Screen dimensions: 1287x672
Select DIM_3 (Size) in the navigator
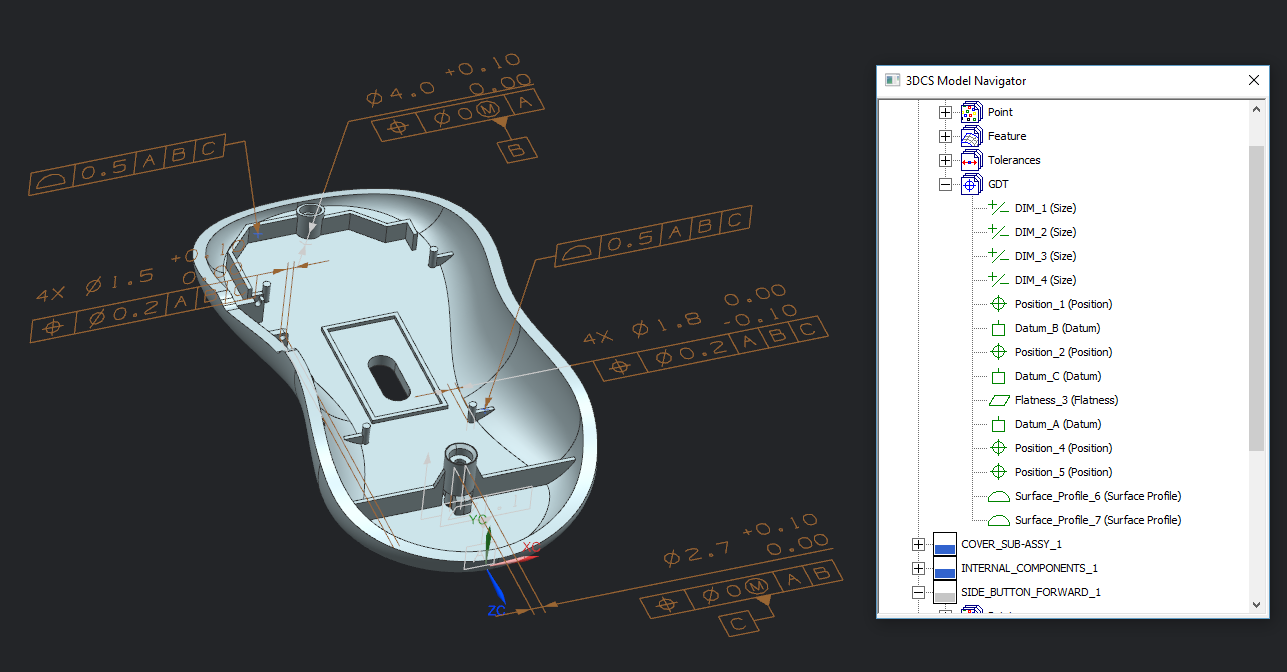pyautogui.click(x=1045, y=255)
